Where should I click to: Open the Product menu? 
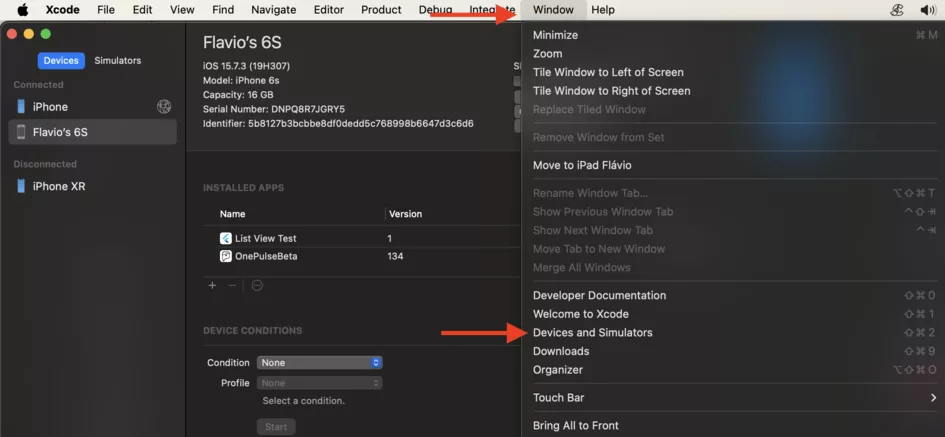click(x=381, y=10)
